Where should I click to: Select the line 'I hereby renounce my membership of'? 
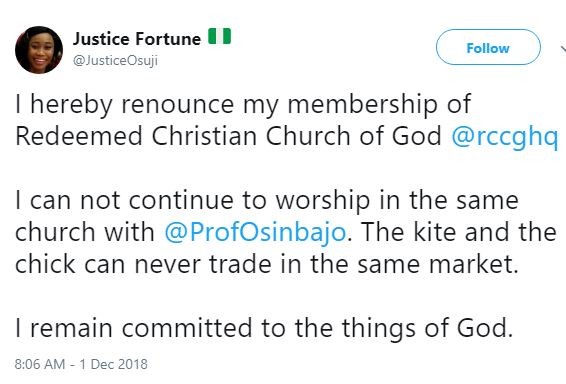pos(243,105)
